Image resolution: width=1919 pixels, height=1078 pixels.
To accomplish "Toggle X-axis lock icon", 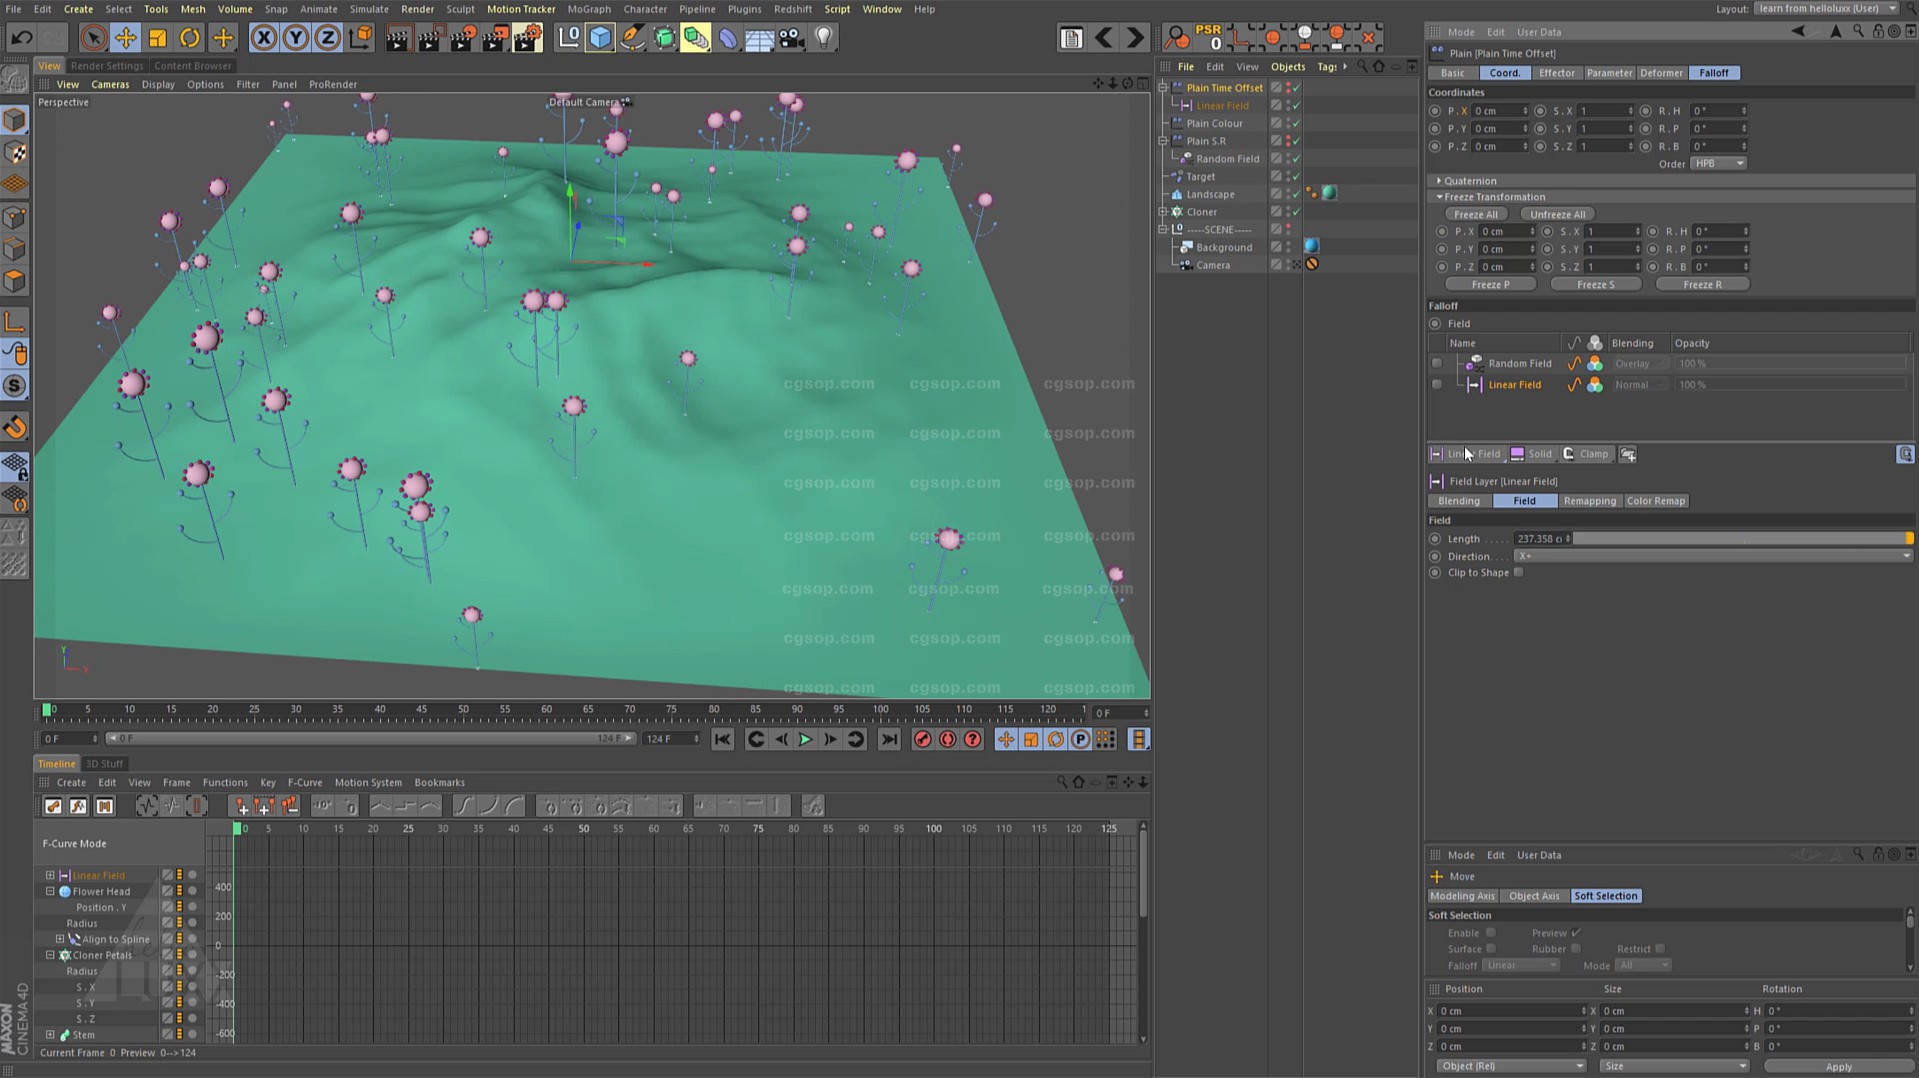I will pyautogui.click(x=263, y=38).
